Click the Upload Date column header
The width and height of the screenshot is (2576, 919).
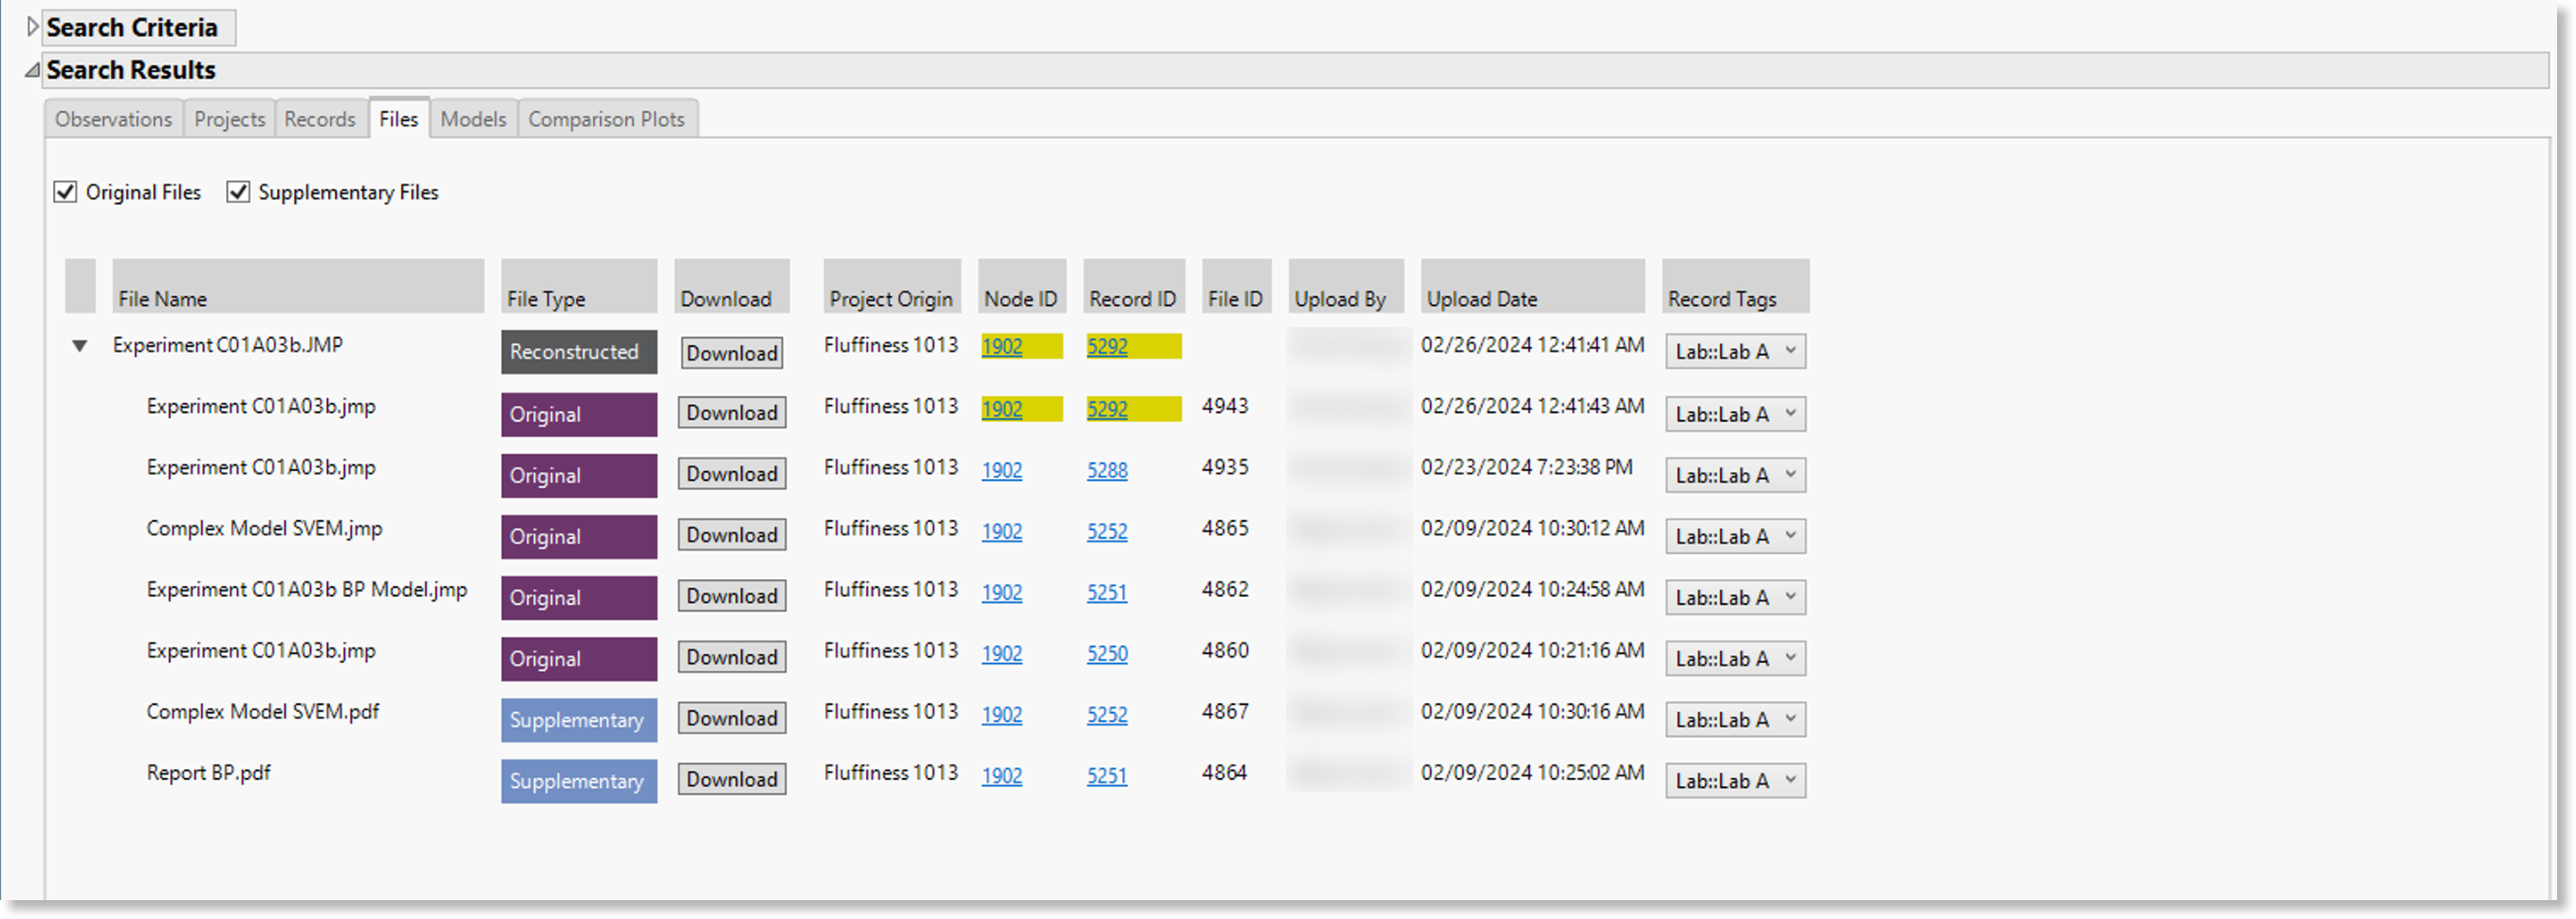coord(1532,286)
